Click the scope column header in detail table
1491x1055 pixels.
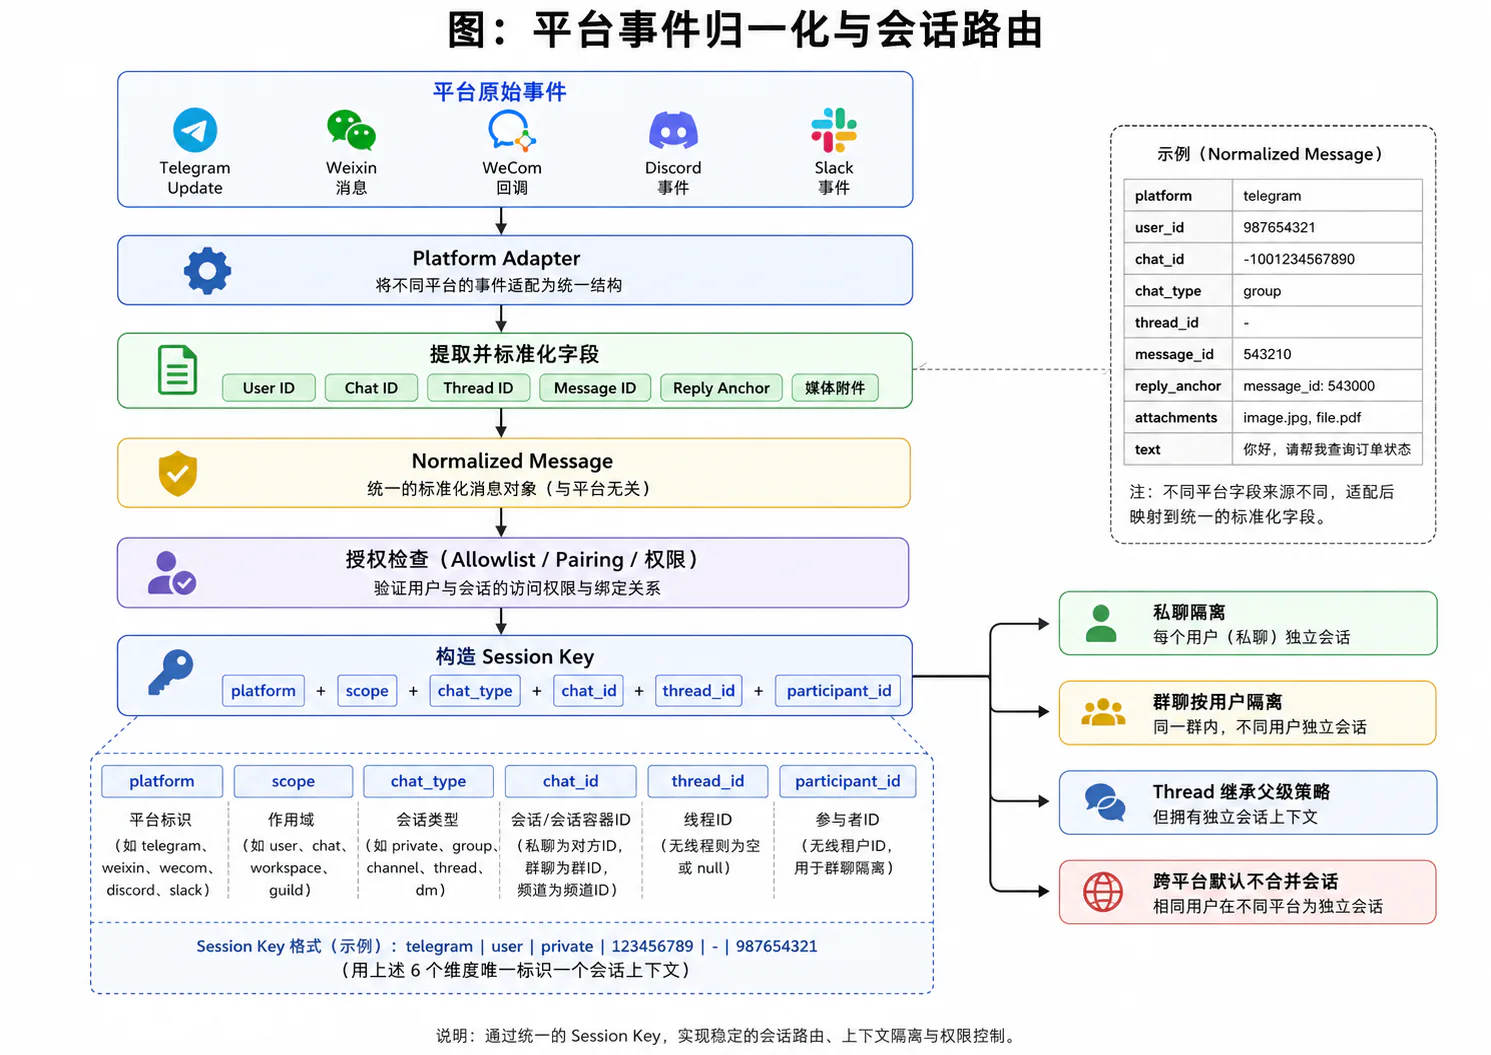point(293,781)
